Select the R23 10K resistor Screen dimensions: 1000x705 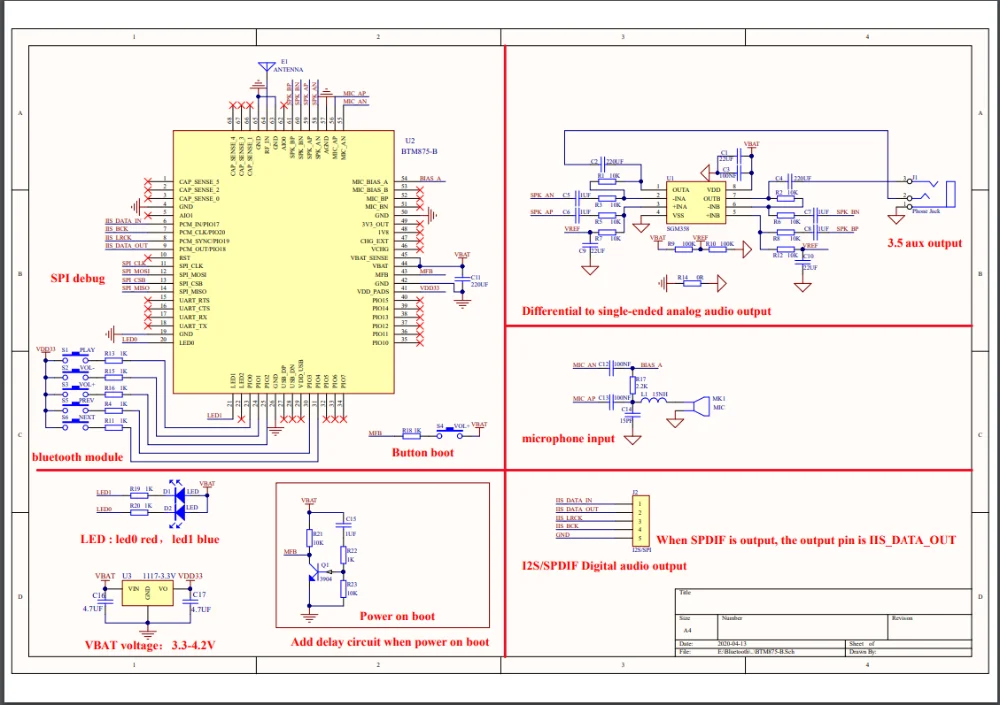click(x=344, y=588)
